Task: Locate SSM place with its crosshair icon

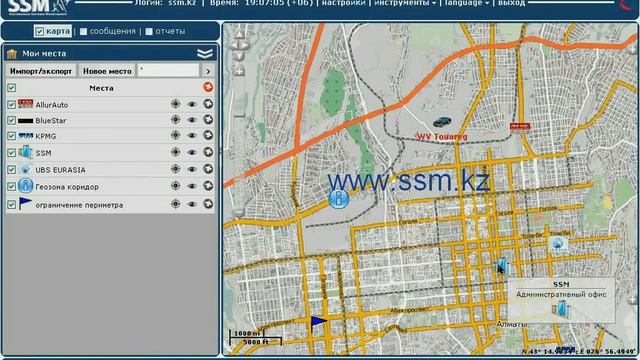Action: click(176, 152)
